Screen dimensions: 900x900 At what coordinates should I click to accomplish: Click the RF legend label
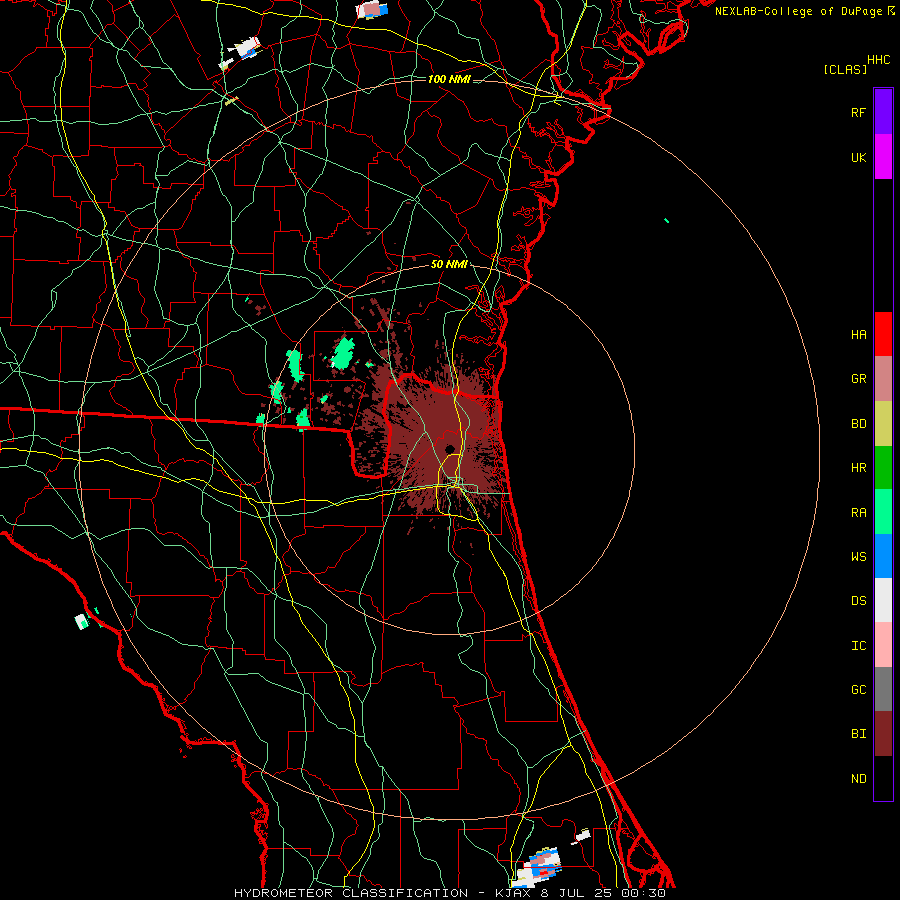pos(859,112)
